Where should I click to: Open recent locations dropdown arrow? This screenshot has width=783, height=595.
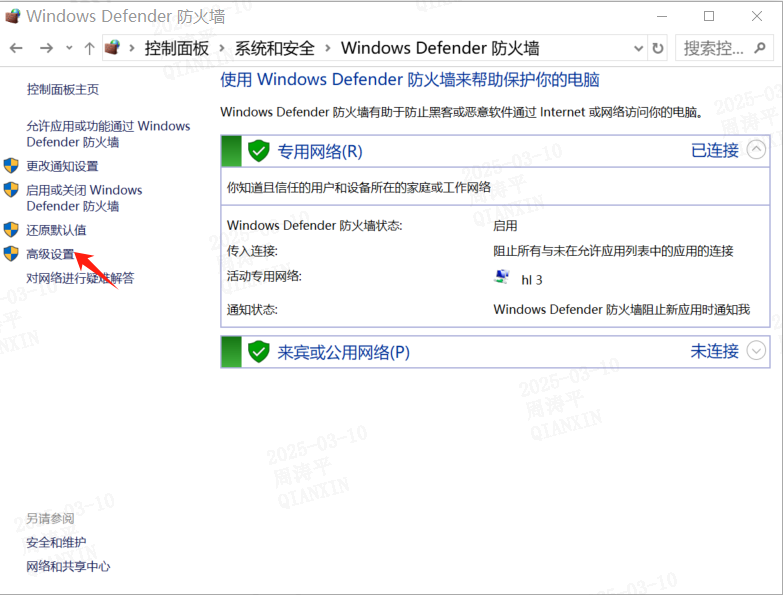(x=69, y=48)
